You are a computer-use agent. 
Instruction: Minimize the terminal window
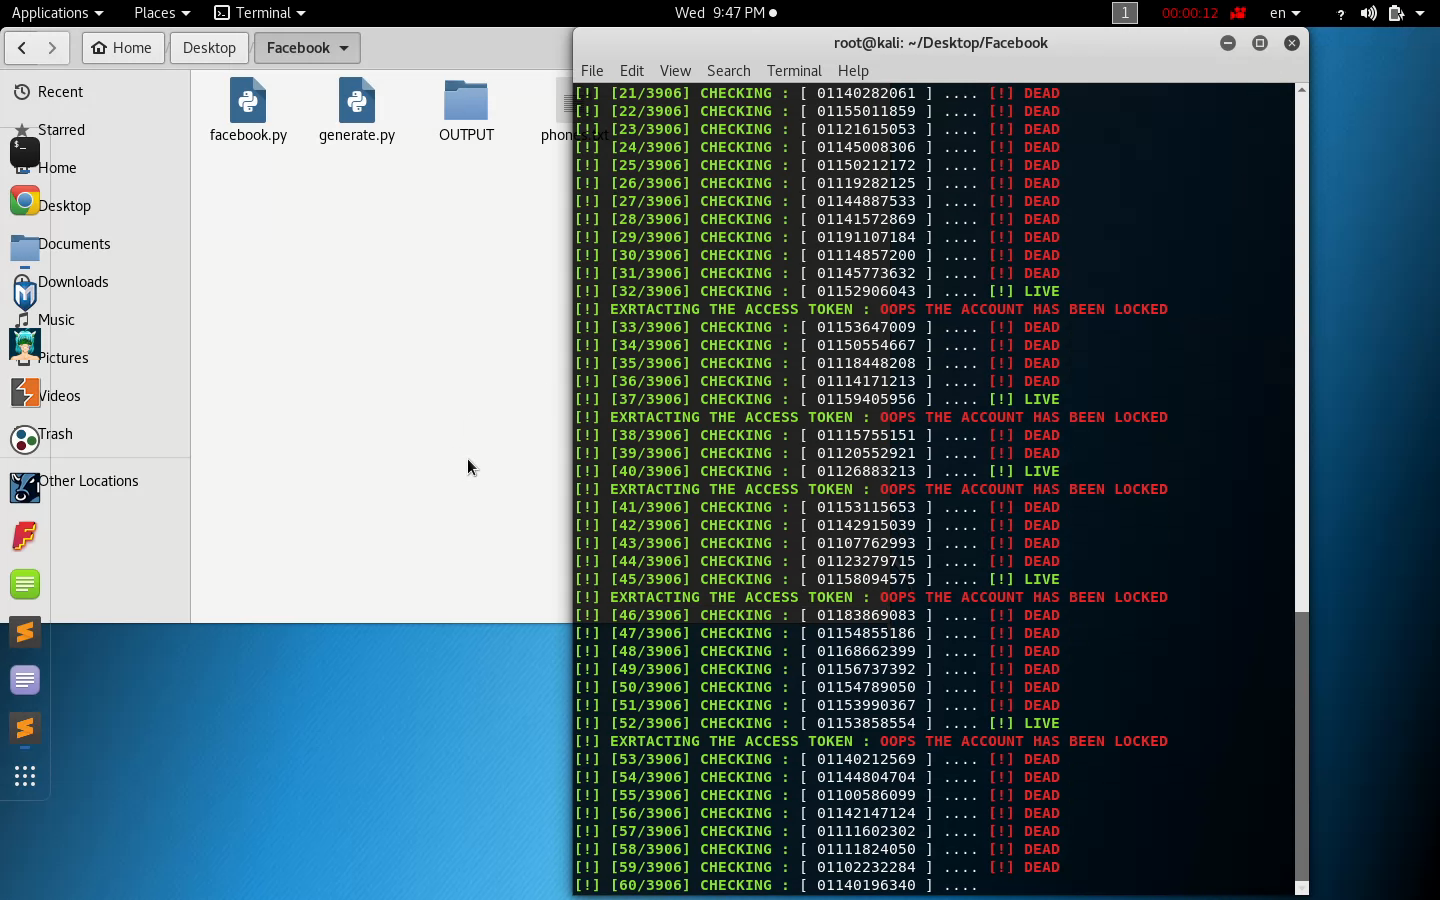click(1228, 43)
